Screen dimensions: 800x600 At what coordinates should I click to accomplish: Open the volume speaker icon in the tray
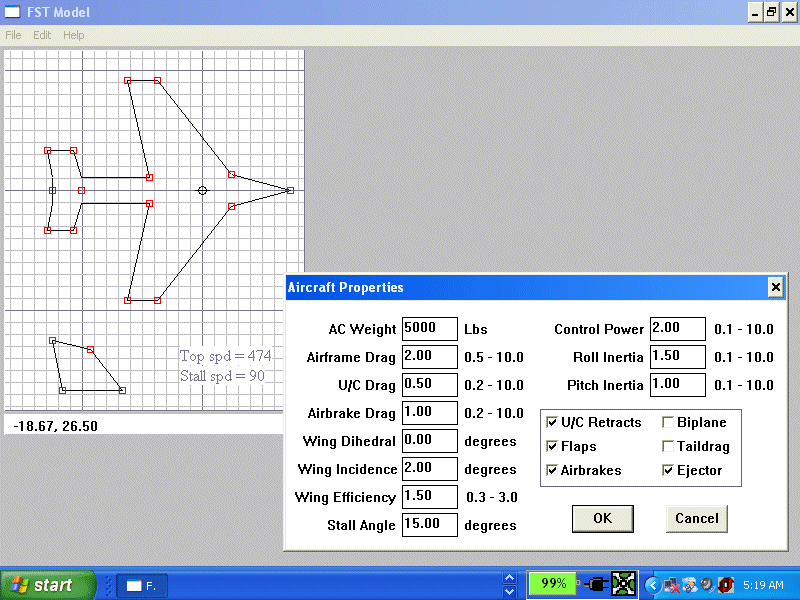point(705,585)
